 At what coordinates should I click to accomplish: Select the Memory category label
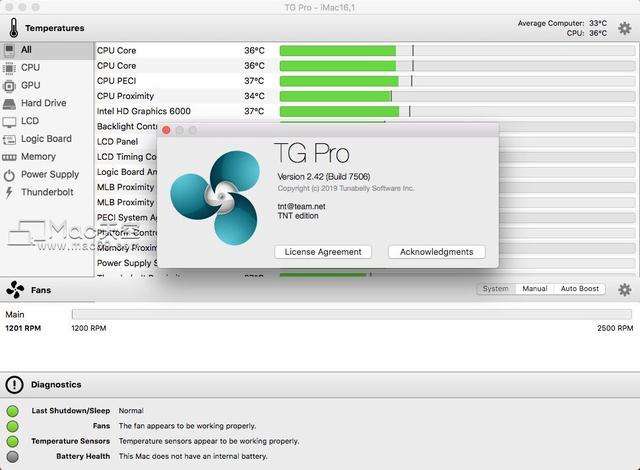pos(38,157)
